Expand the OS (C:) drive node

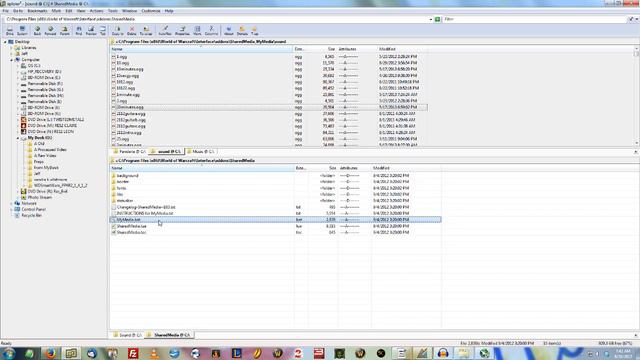point(18,66)
